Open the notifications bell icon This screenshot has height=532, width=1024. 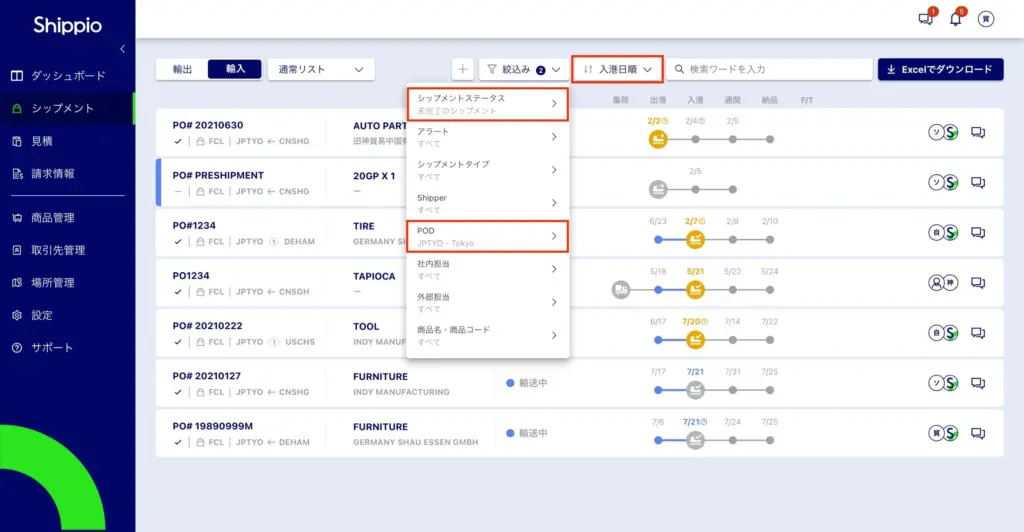pos(956,19)
